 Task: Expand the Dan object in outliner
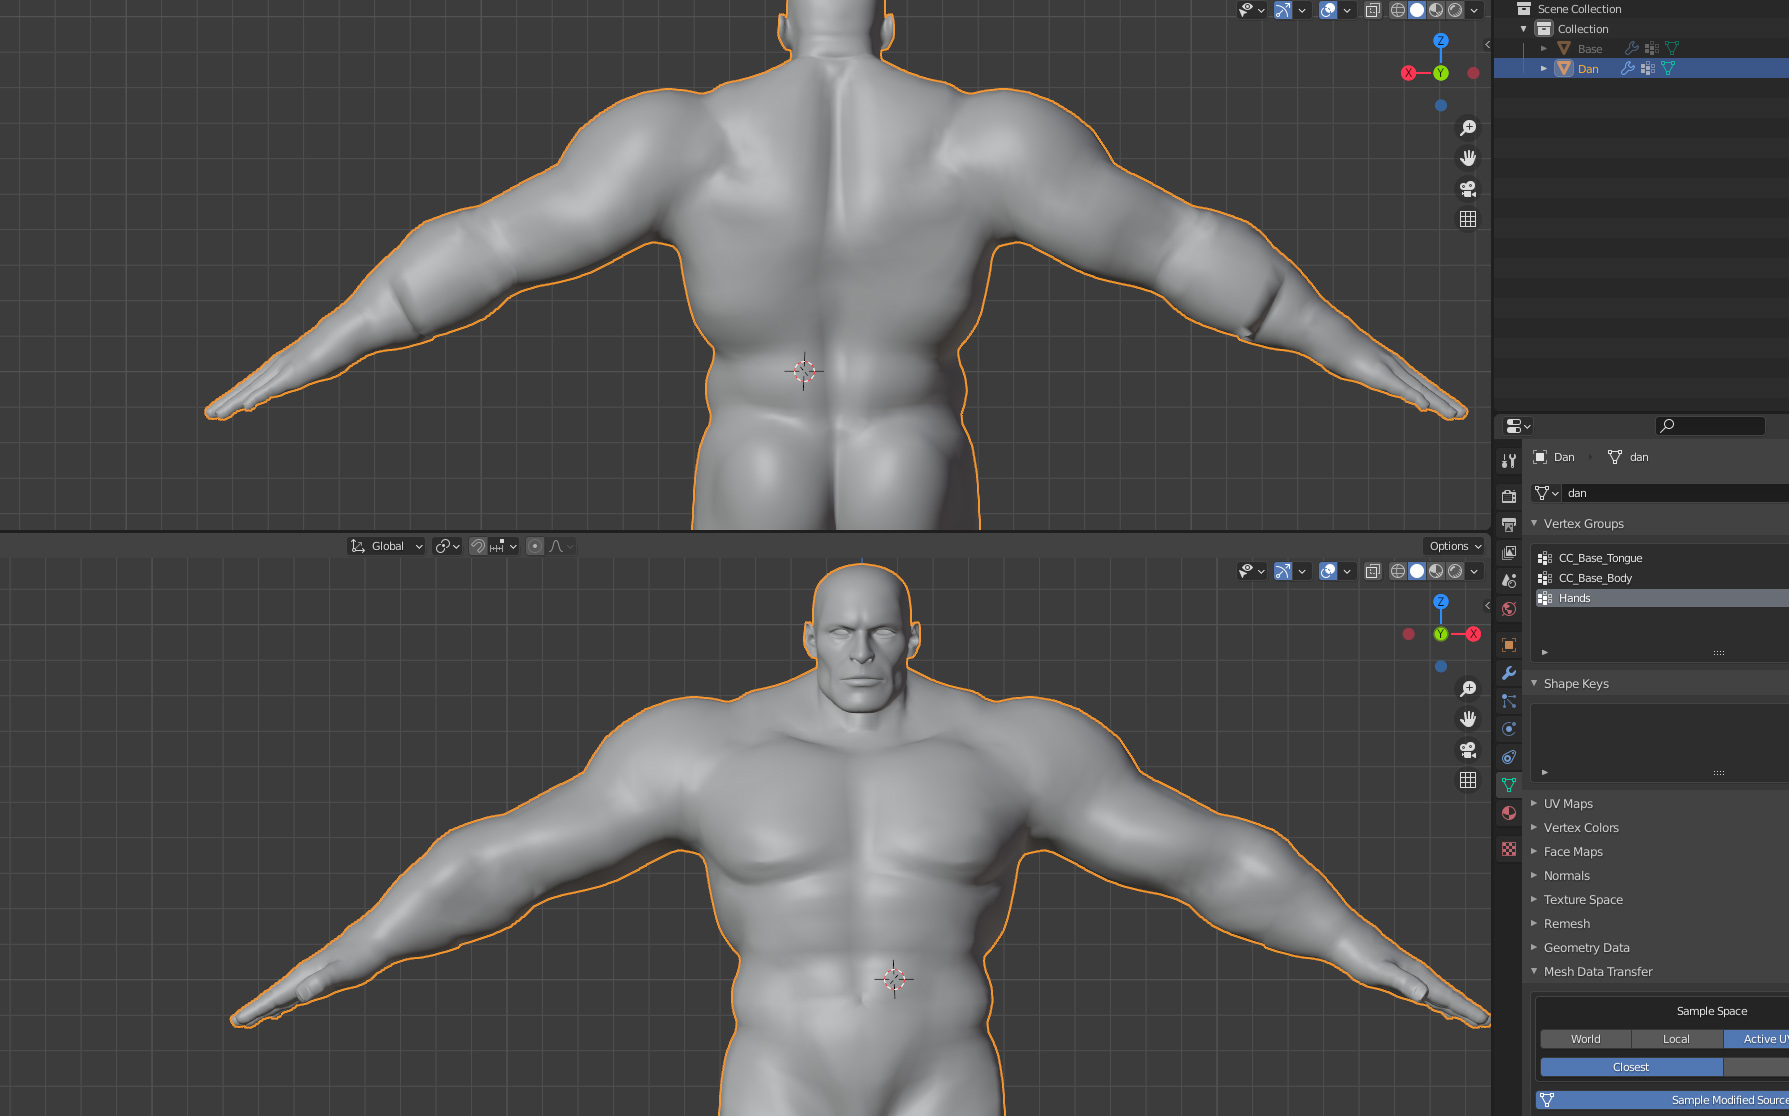tap(1544, 69)
